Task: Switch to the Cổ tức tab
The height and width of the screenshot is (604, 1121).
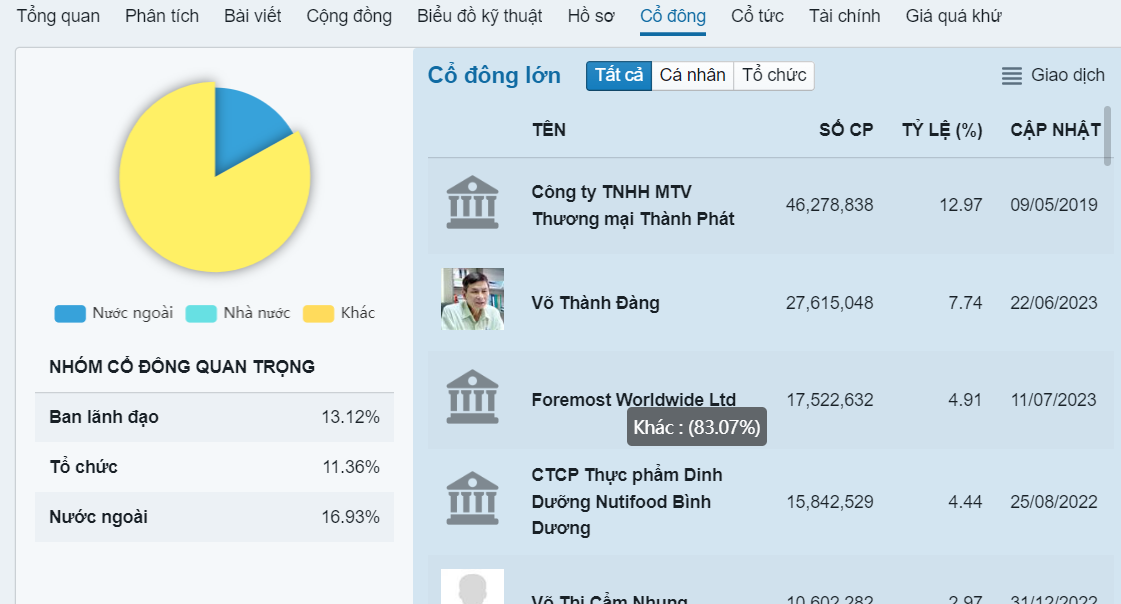Action: 757,16
